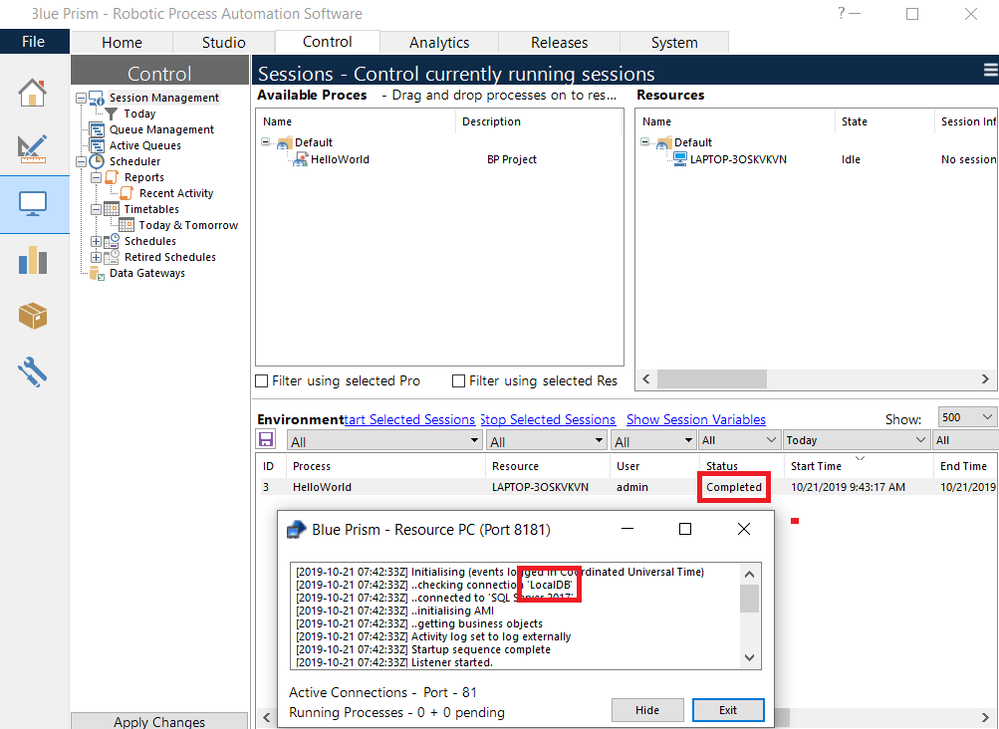Open the Studio pencil-ruler sidebar icon
The width and height of the screenshot is (999, 729).
[x=32, y=148]
